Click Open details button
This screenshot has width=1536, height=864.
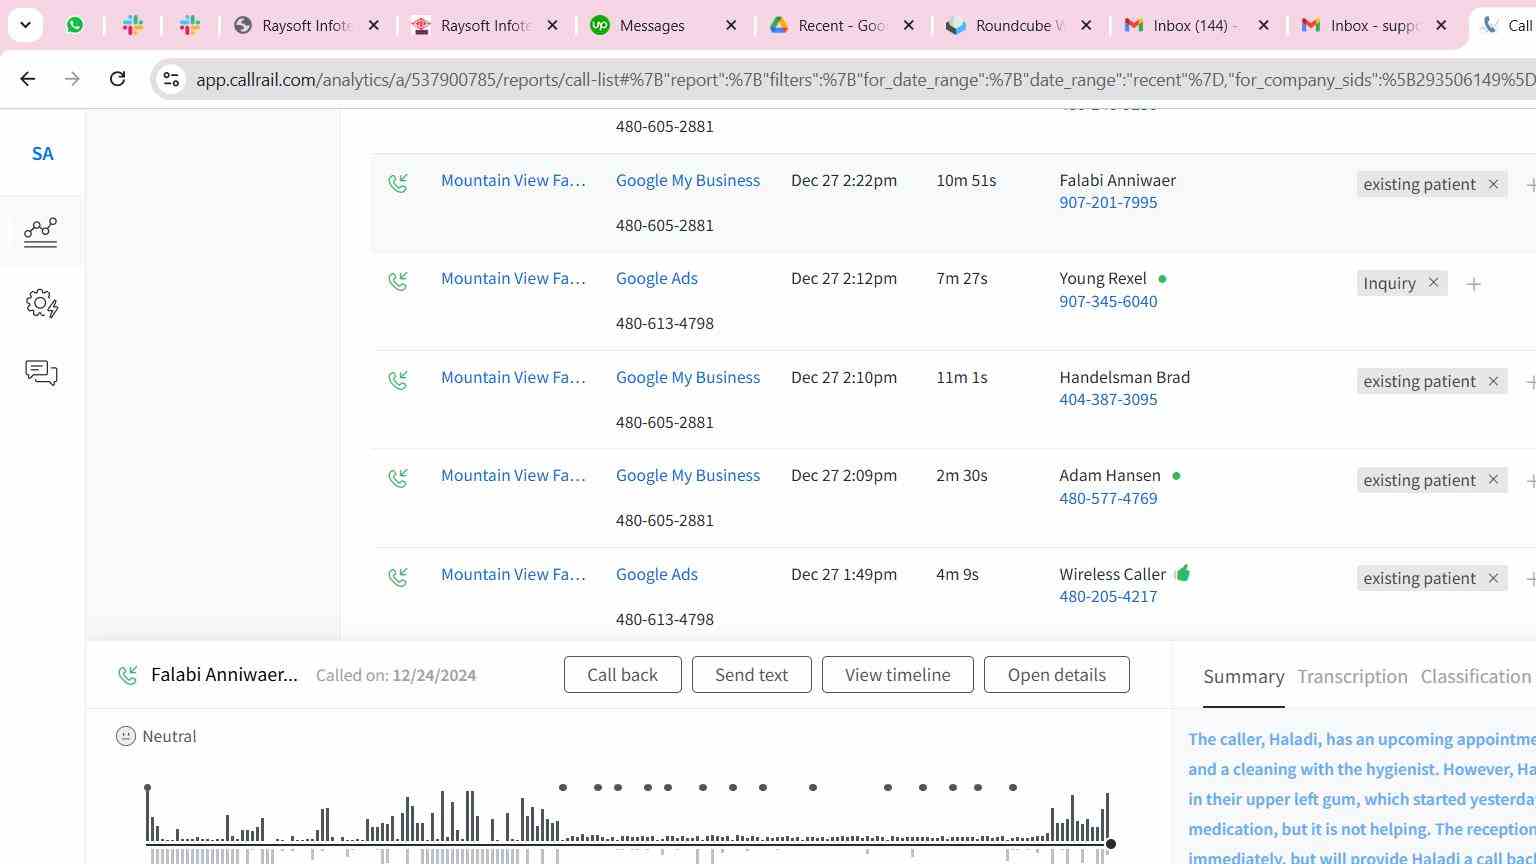tap(1056, 675)
